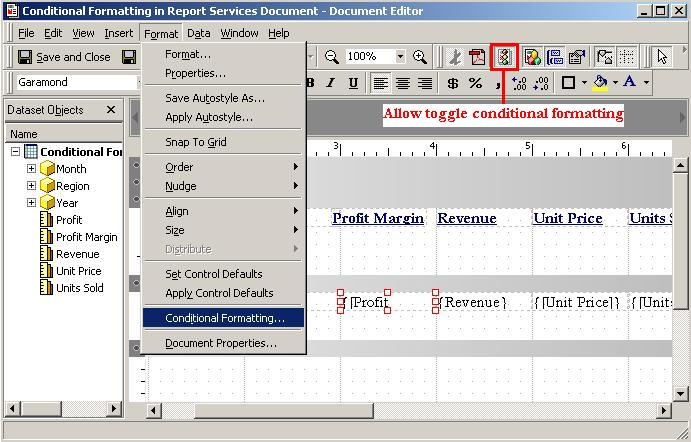Click the percent format icon

[476, 83]
